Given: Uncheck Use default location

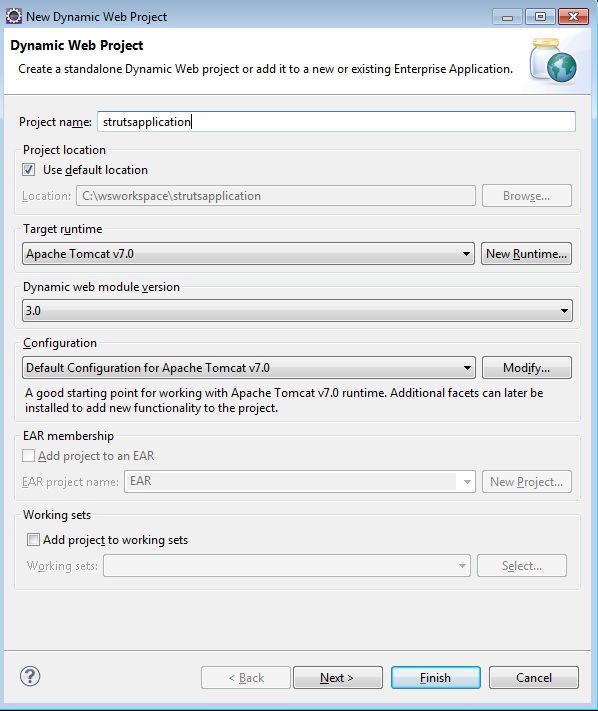Looking at the screenshot, I should coord(29,170).
